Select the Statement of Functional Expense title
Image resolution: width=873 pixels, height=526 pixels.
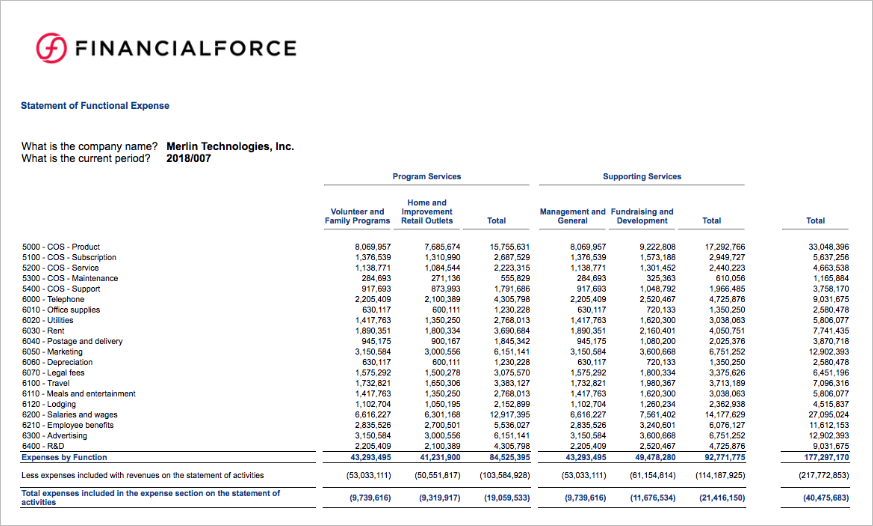95,106
